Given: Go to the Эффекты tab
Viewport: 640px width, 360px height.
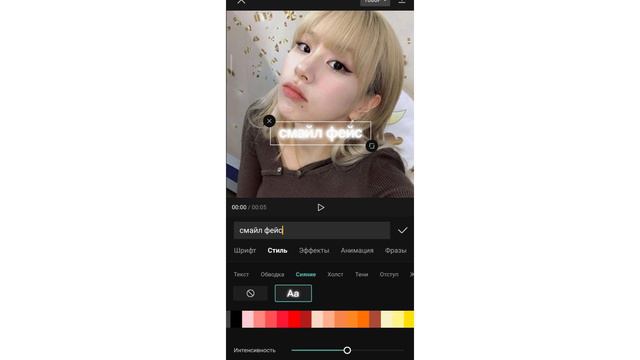Looking at the screenshot, I should [x=314, y=250].
